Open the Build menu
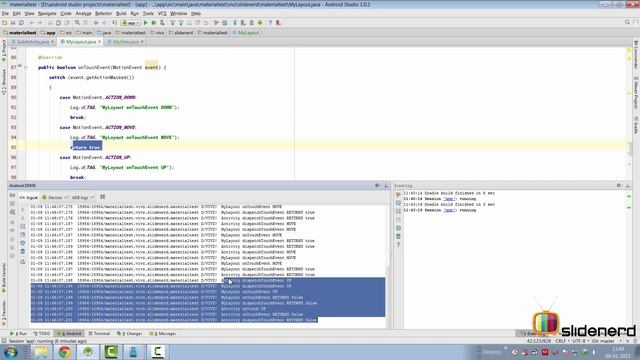Viewport: 640px width, 360px height. [121, 13]
